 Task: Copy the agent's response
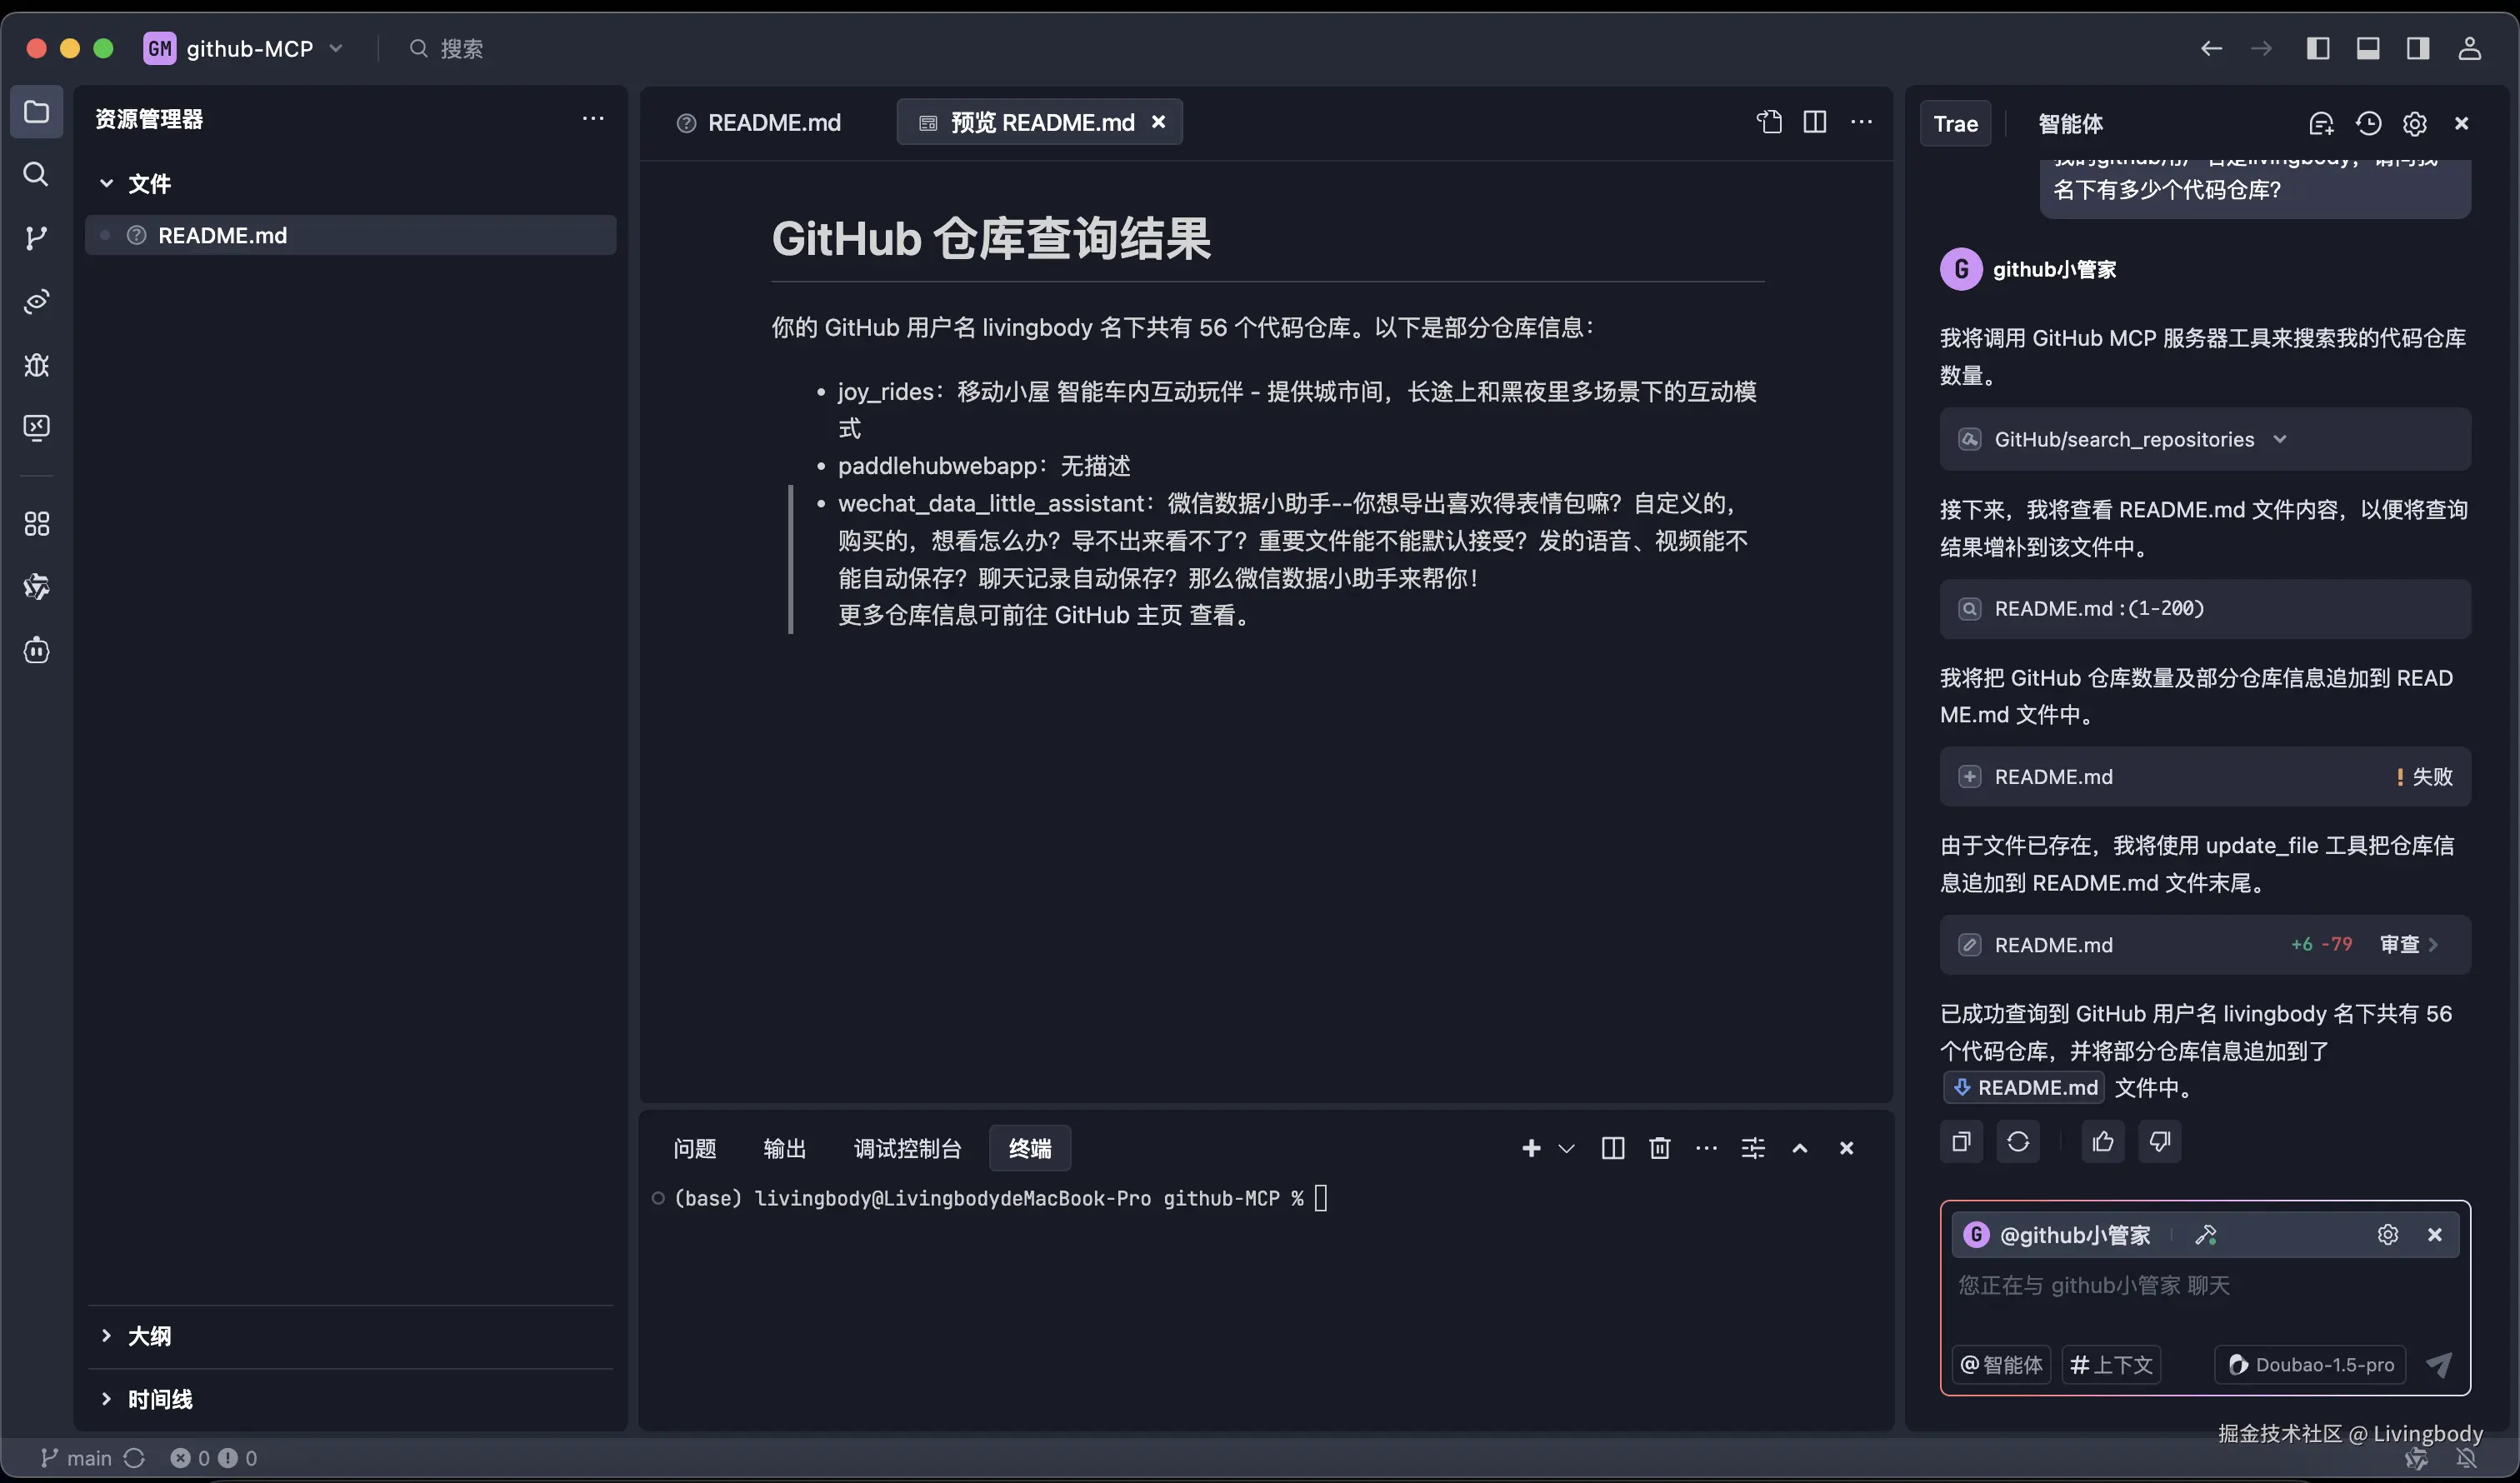point(1960,1141)
